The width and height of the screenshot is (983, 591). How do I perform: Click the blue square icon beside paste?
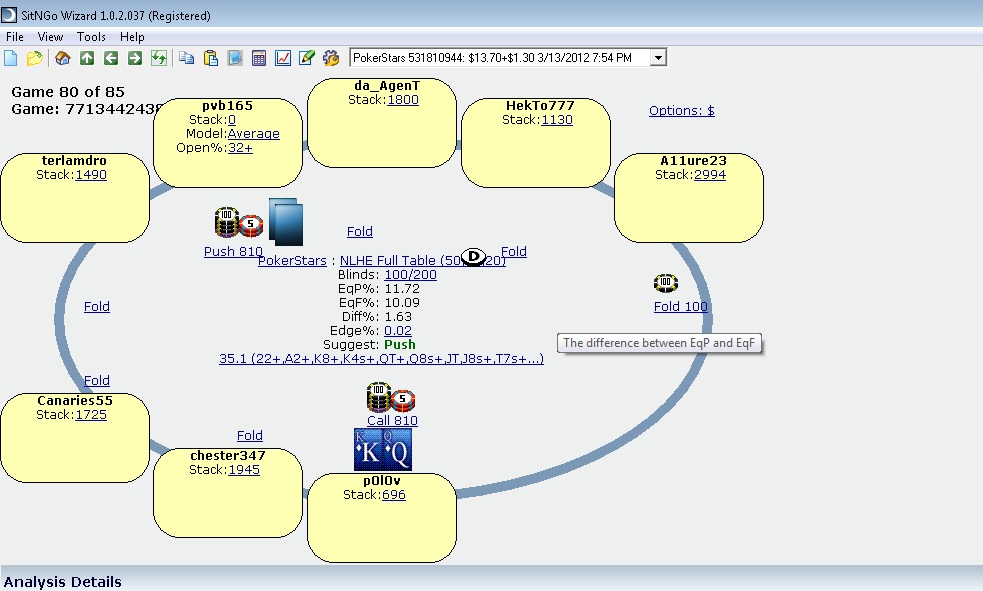coord(235,58)
